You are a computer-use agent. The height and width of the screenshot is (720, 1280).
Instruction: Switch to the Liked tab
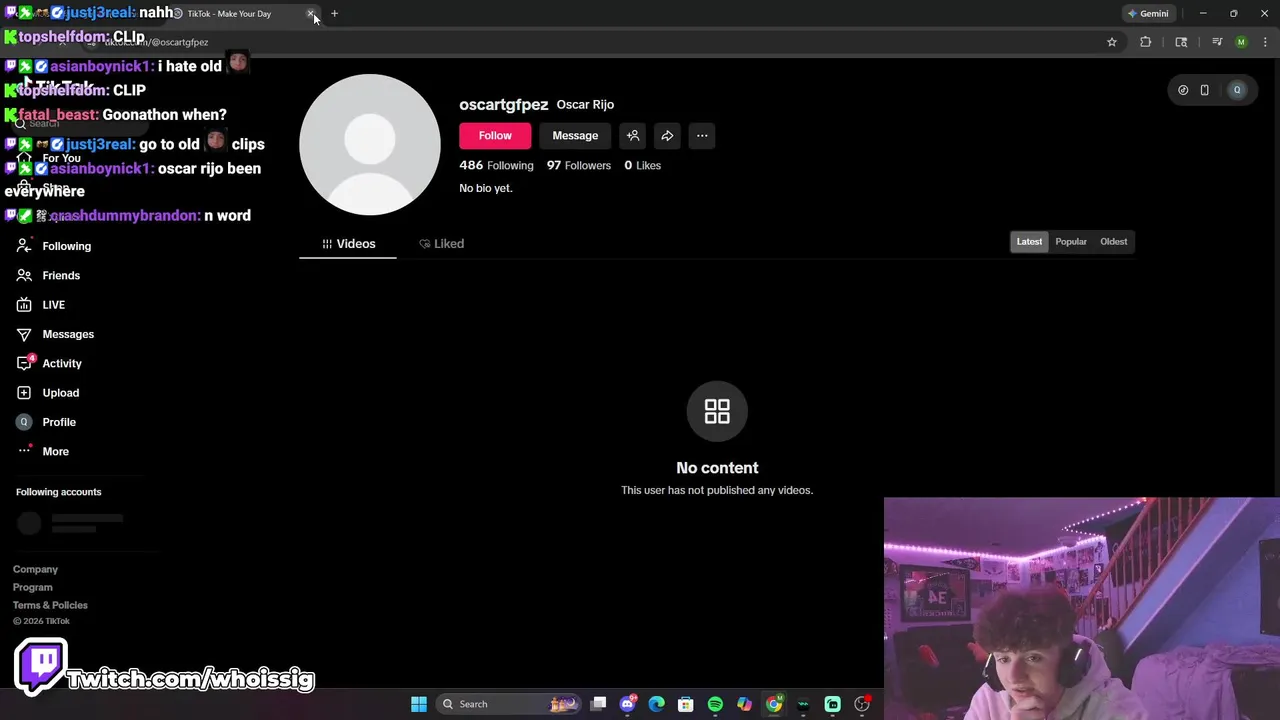point(441,244)
